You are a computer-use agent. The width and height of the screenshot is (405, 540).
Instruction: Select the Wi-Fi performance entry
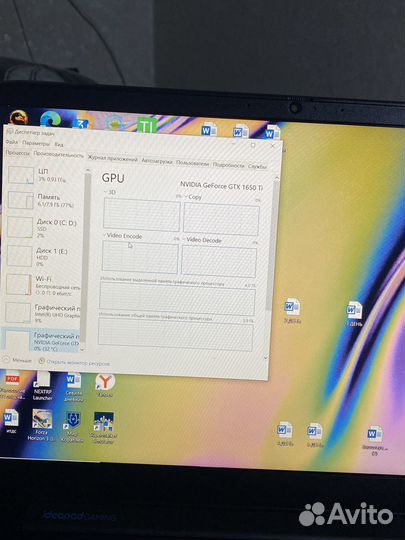tap(42, 285)
